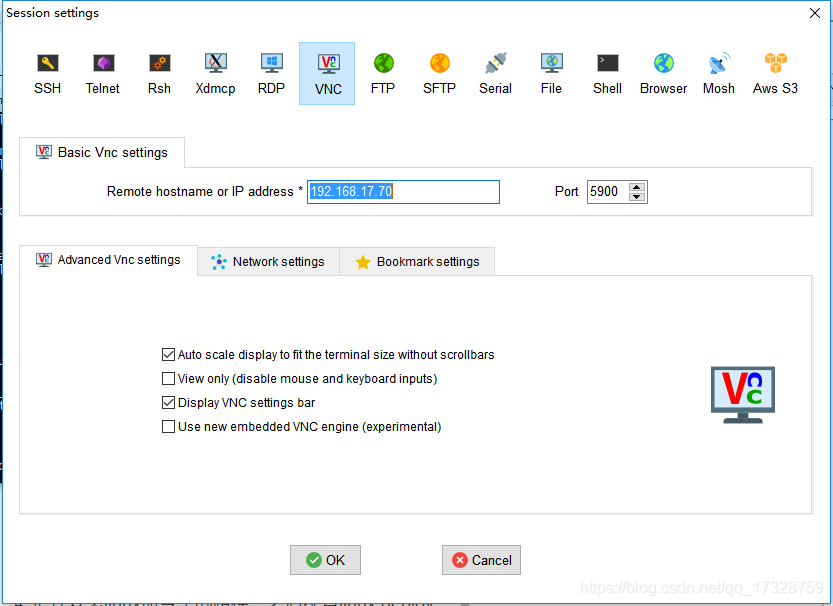Enable new embedded VNC engine option
Image resolution: width=833 pixels, height=606 pixels.
point(168,426)
